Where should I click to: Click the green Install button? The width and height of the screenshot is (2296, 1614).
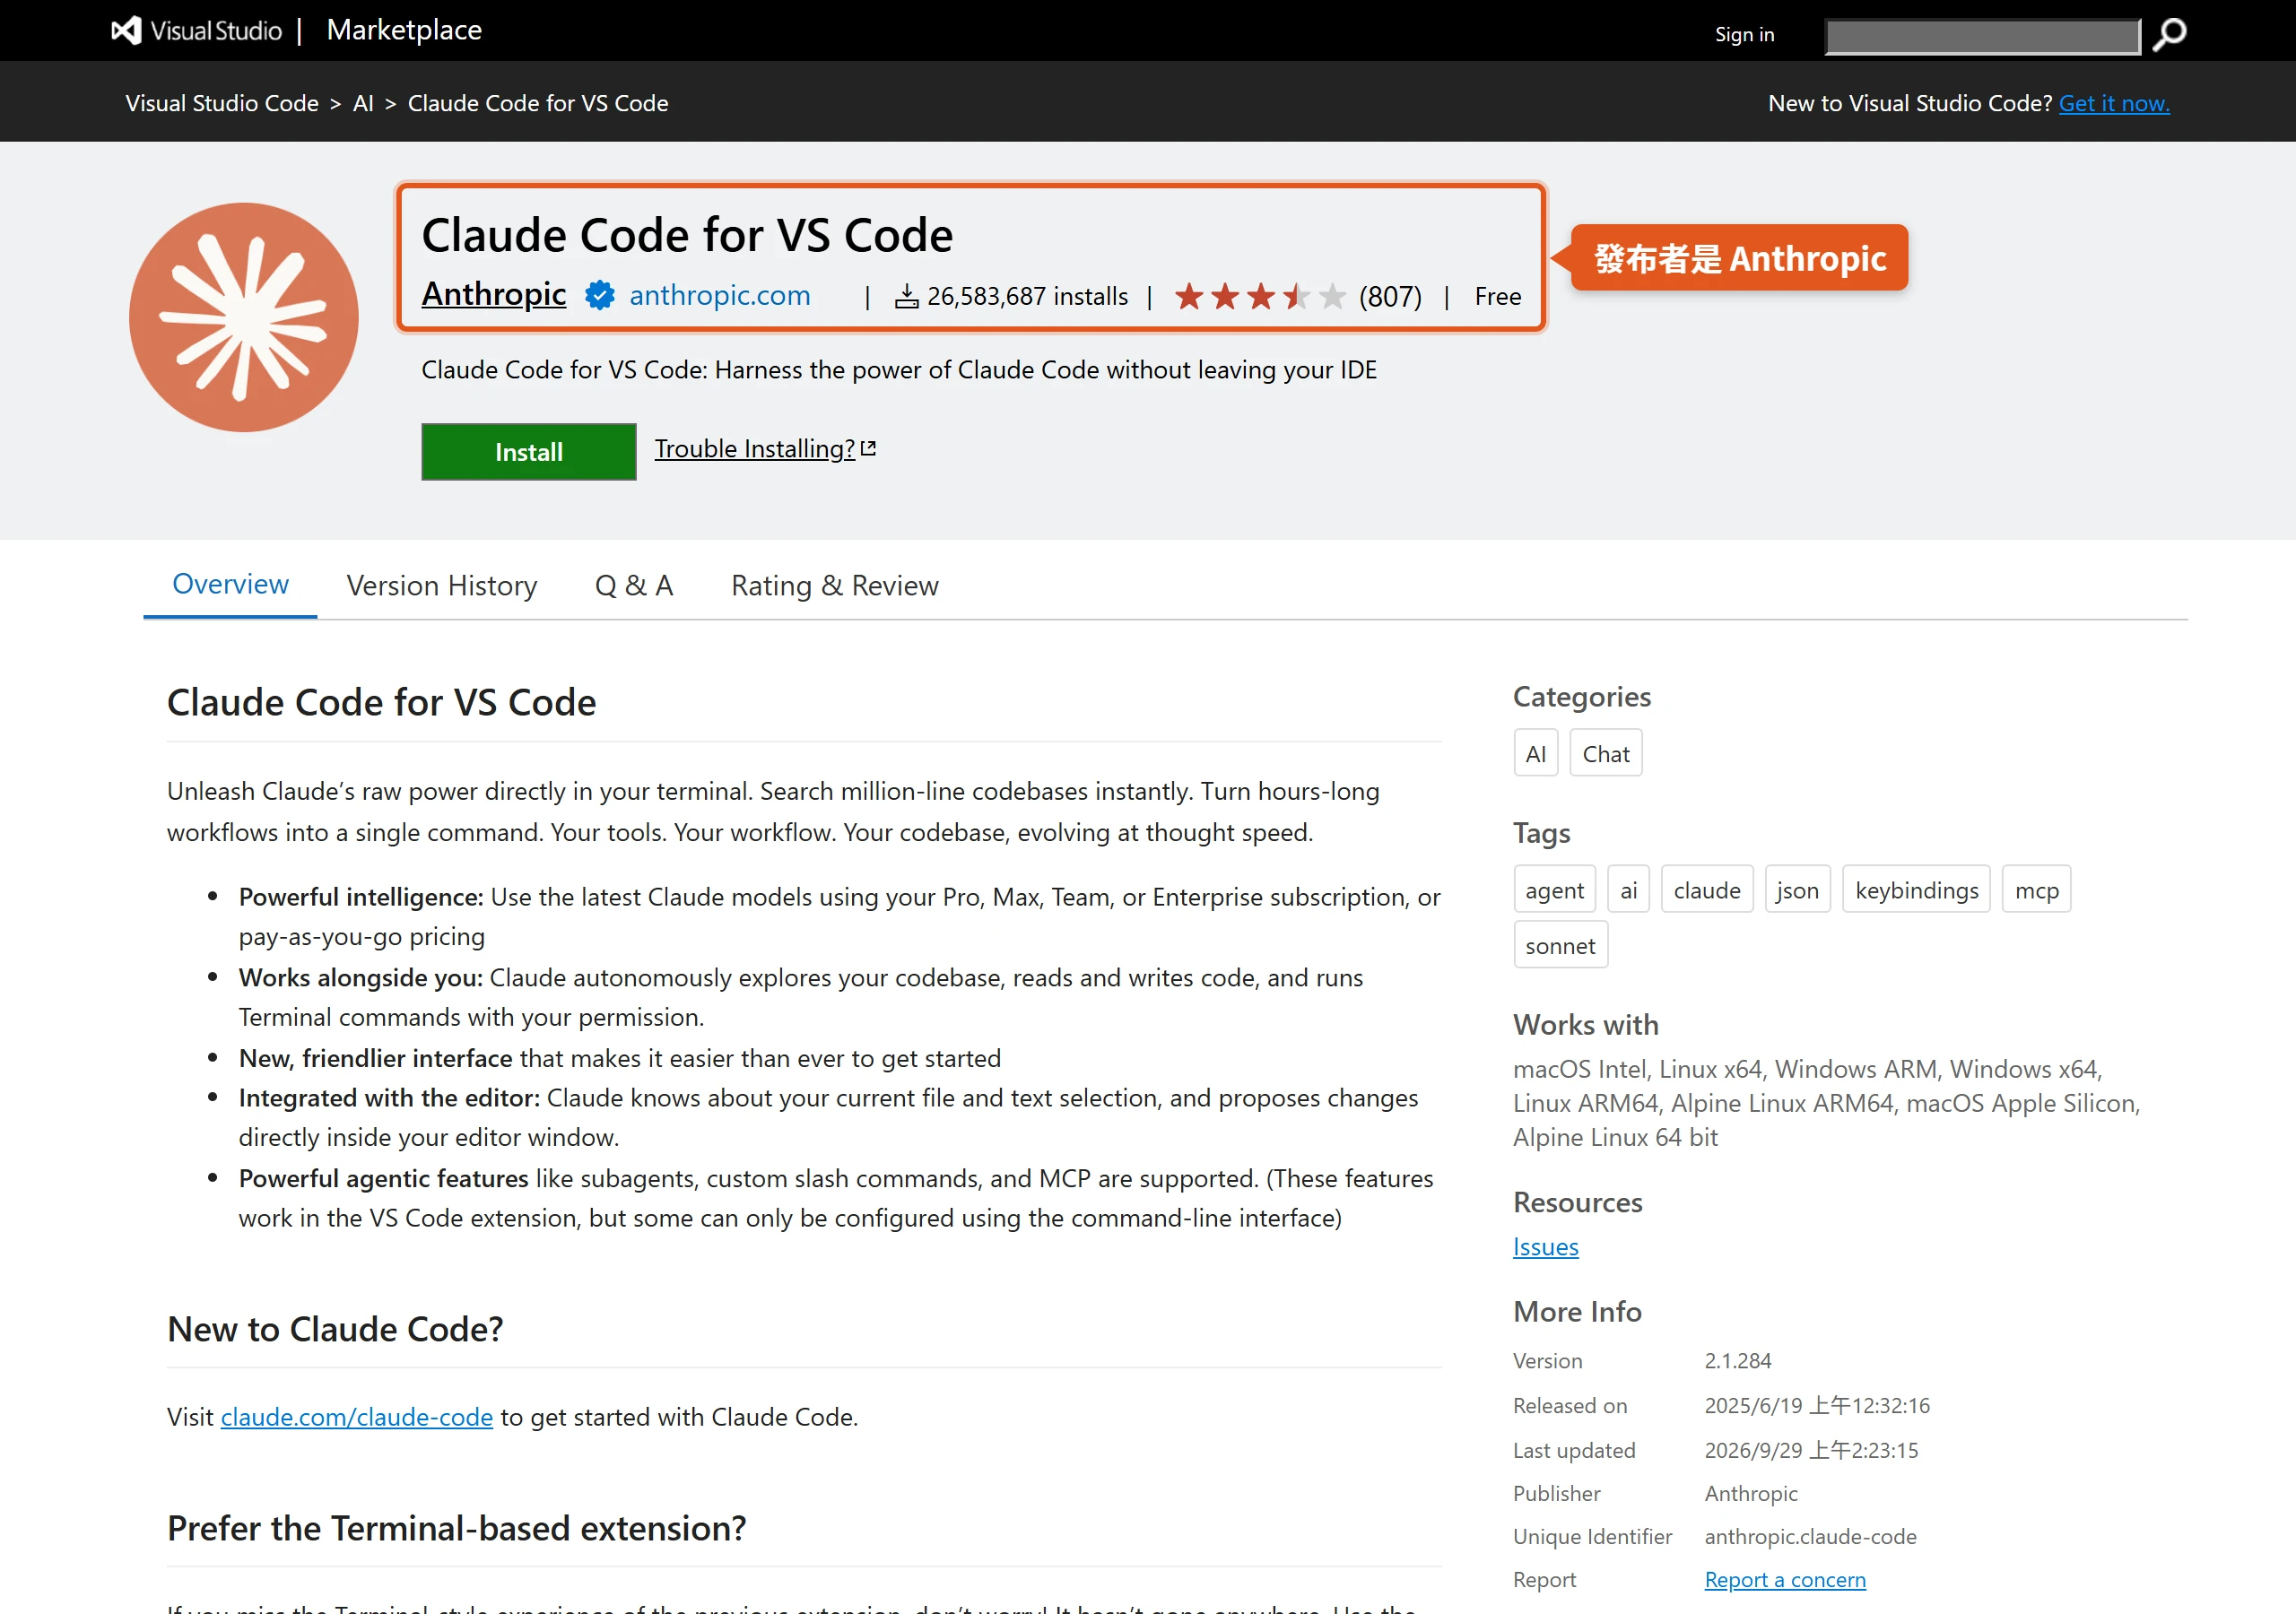[x=528, y=452]
